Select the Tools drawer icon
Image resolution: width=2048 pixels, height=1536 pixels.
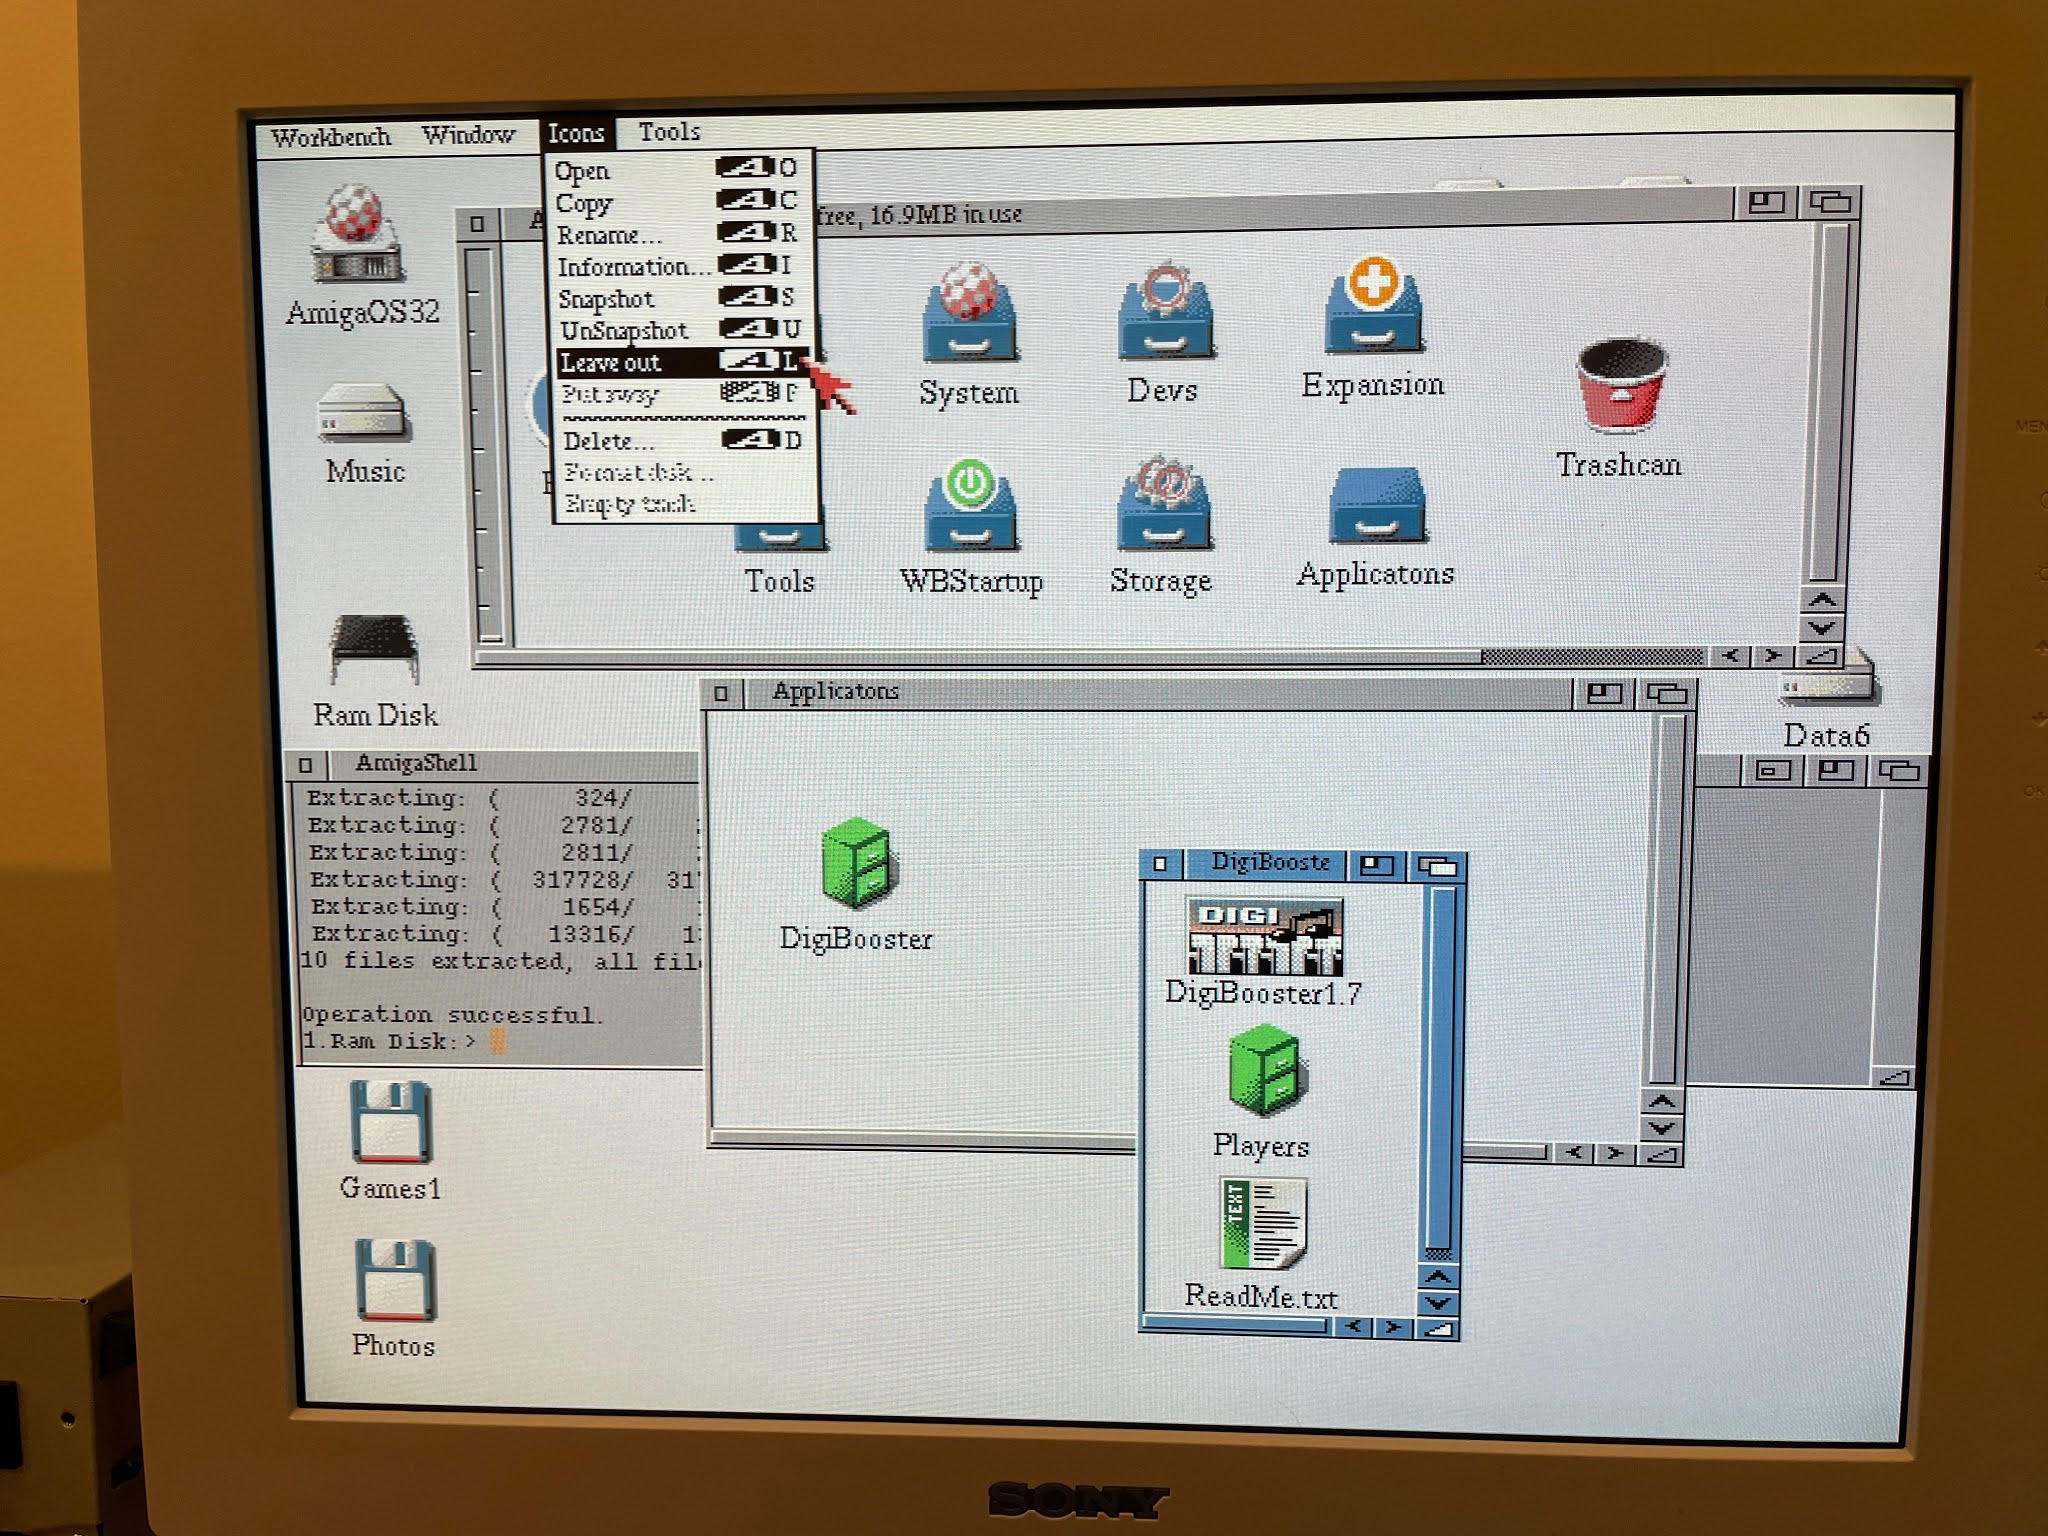tap(780, 540)
